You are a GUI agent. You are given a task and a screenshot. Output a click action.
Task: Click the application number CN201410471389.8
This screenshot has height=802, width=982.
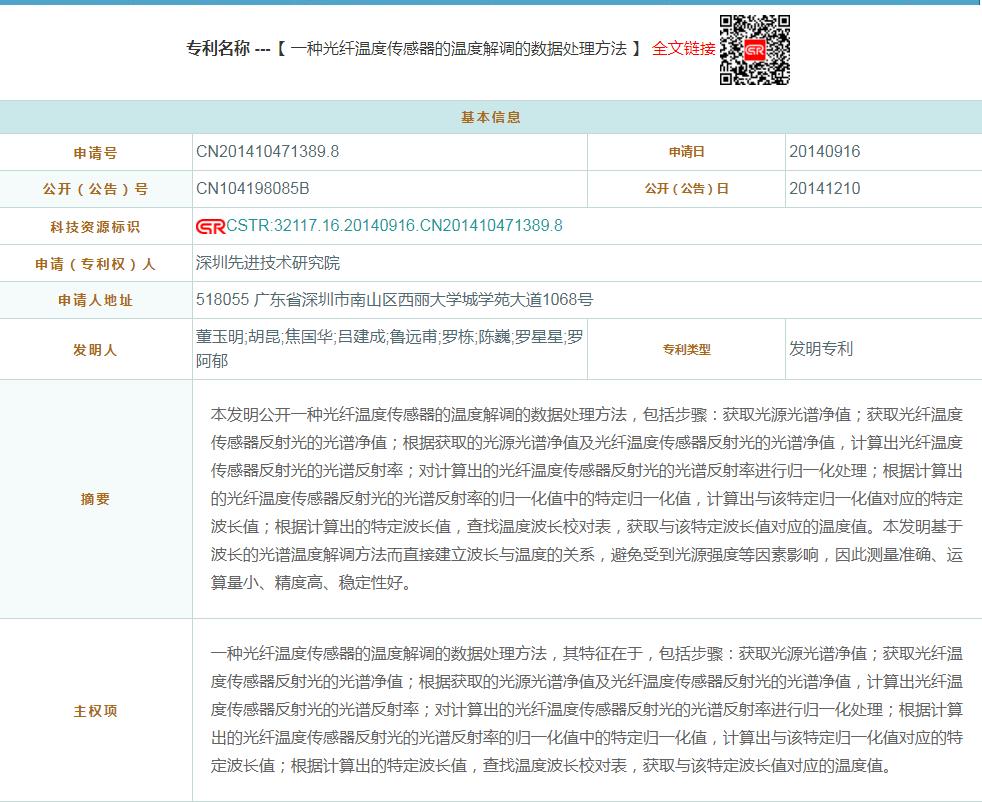(267, 152)
